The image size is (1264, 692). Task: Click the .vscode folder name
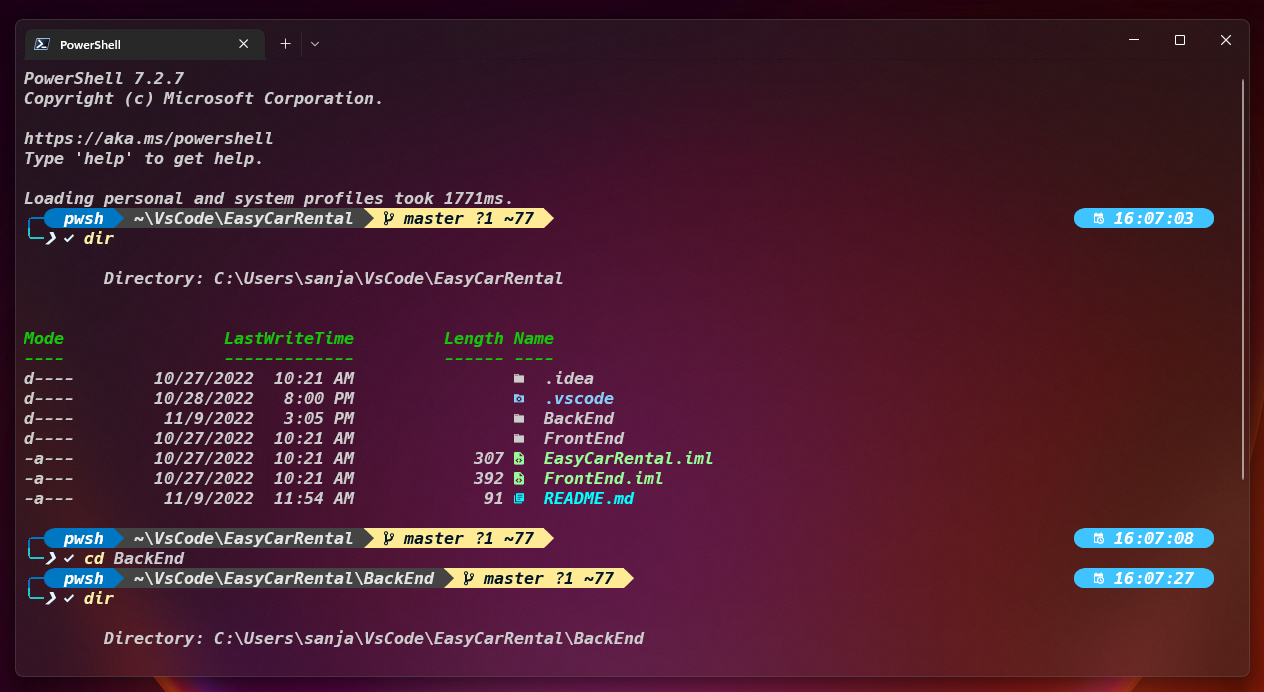pyautogui.click(x=579, y=398)
